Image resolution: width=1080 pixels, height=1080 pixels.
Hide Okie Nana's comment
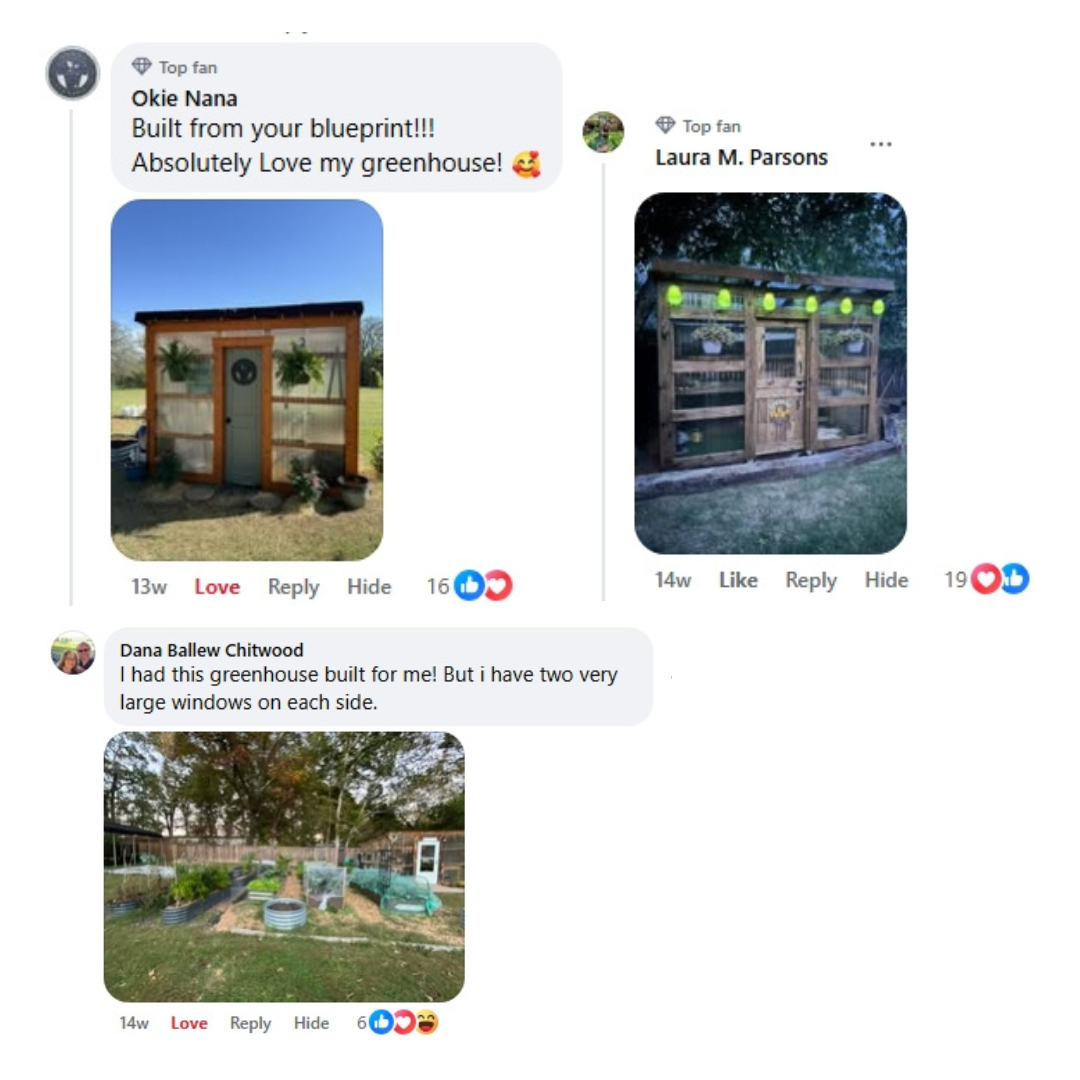coord(369,587)
